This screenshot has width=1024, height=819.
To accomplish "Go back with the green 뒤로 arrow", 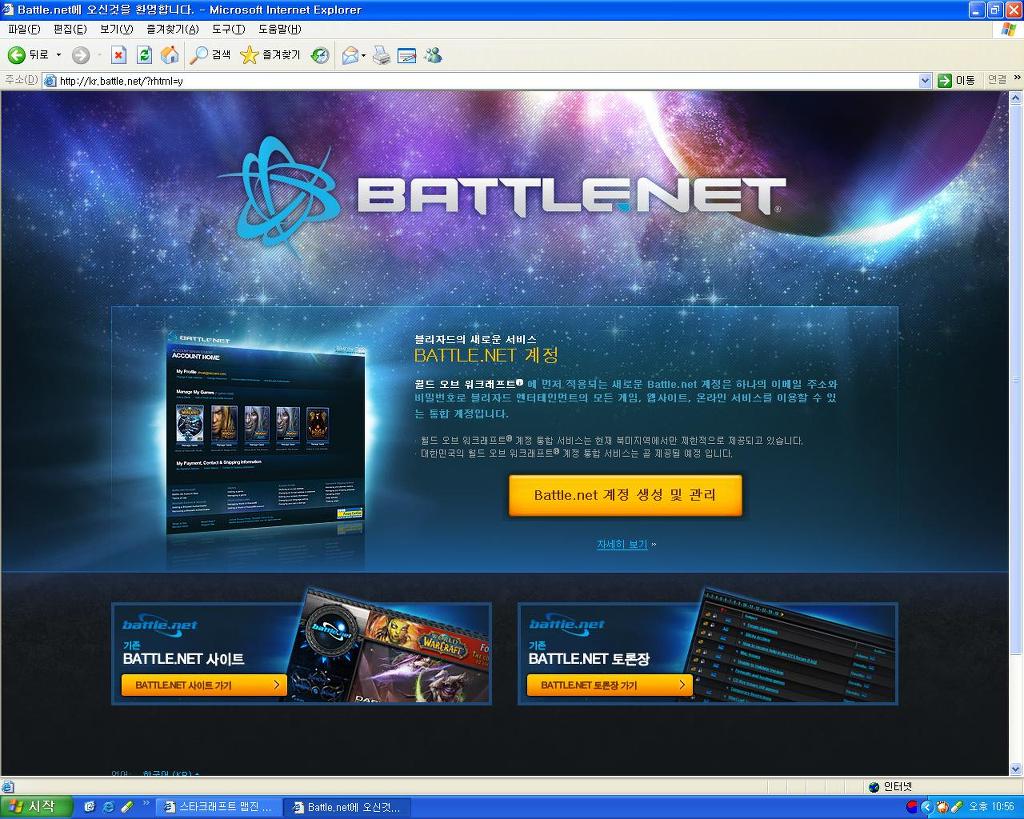I will tap(27, 56).
